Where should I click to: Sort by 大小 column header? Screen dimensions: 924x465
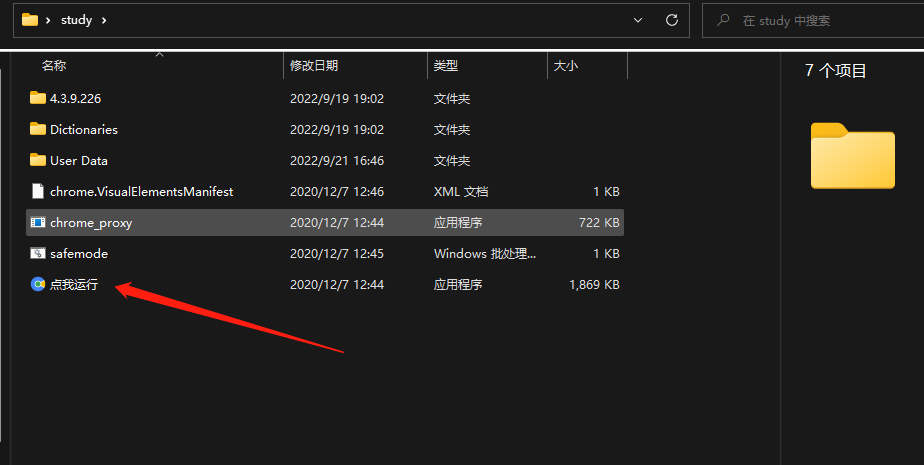566,65
